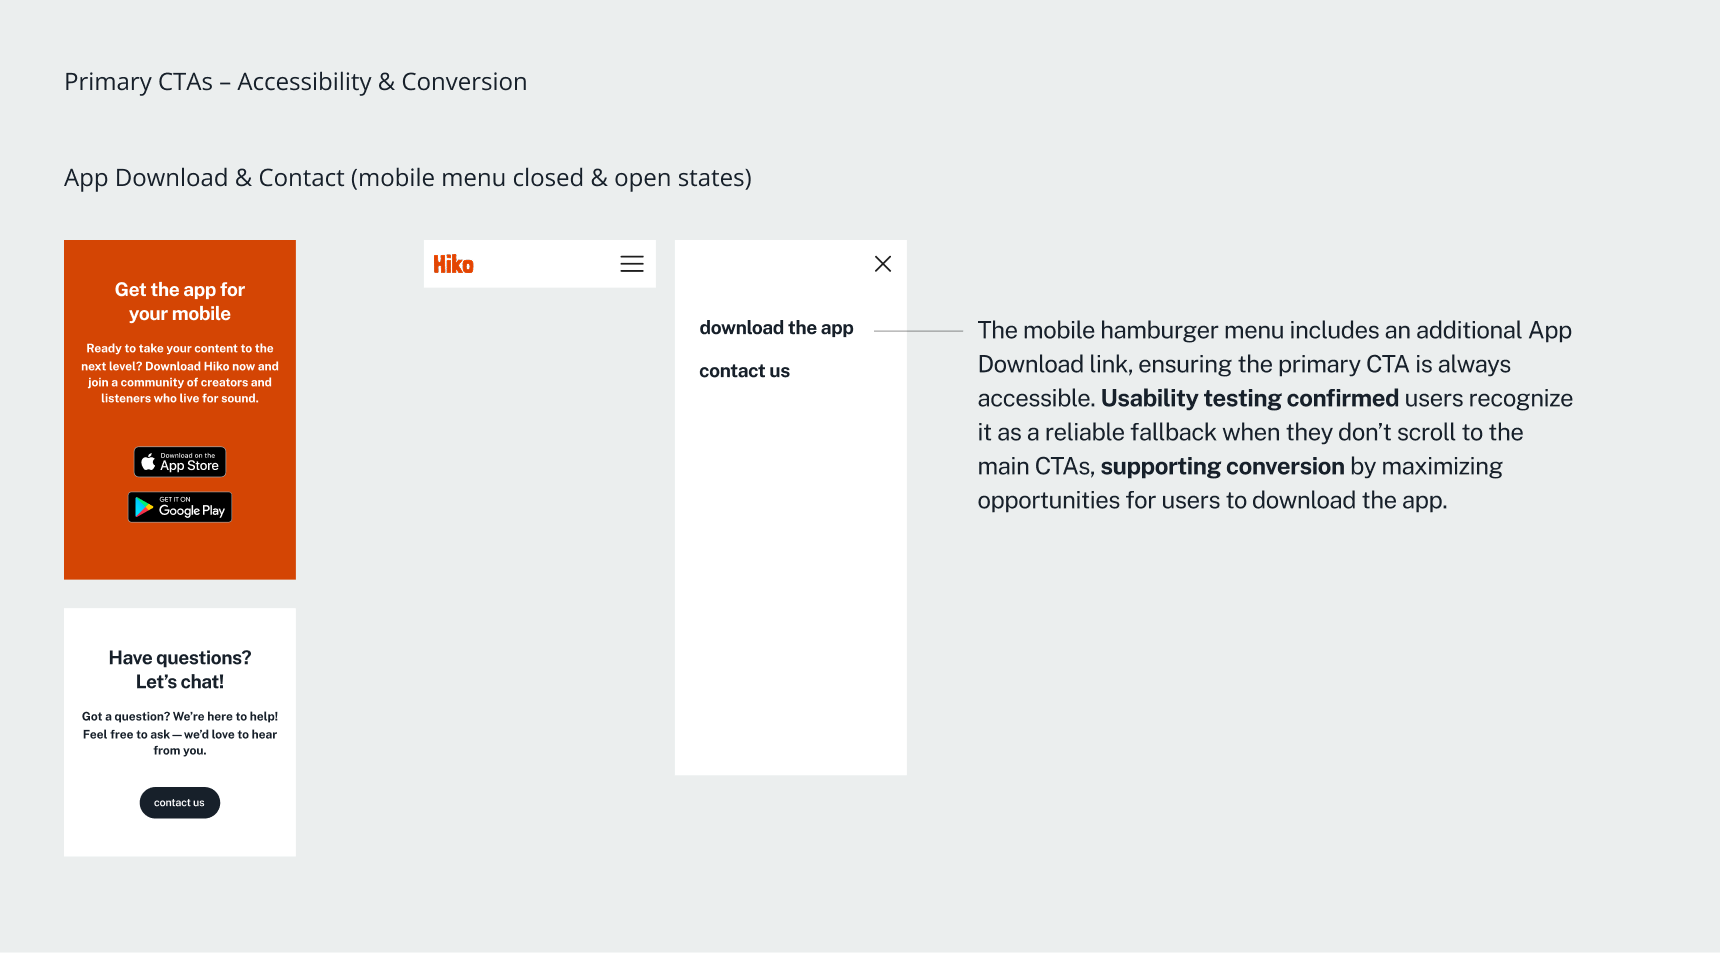The height and width of the screenshot is (953, 1720).
Task: Click the "App Download & Contact" subtitle
Action: coord(407,178)
